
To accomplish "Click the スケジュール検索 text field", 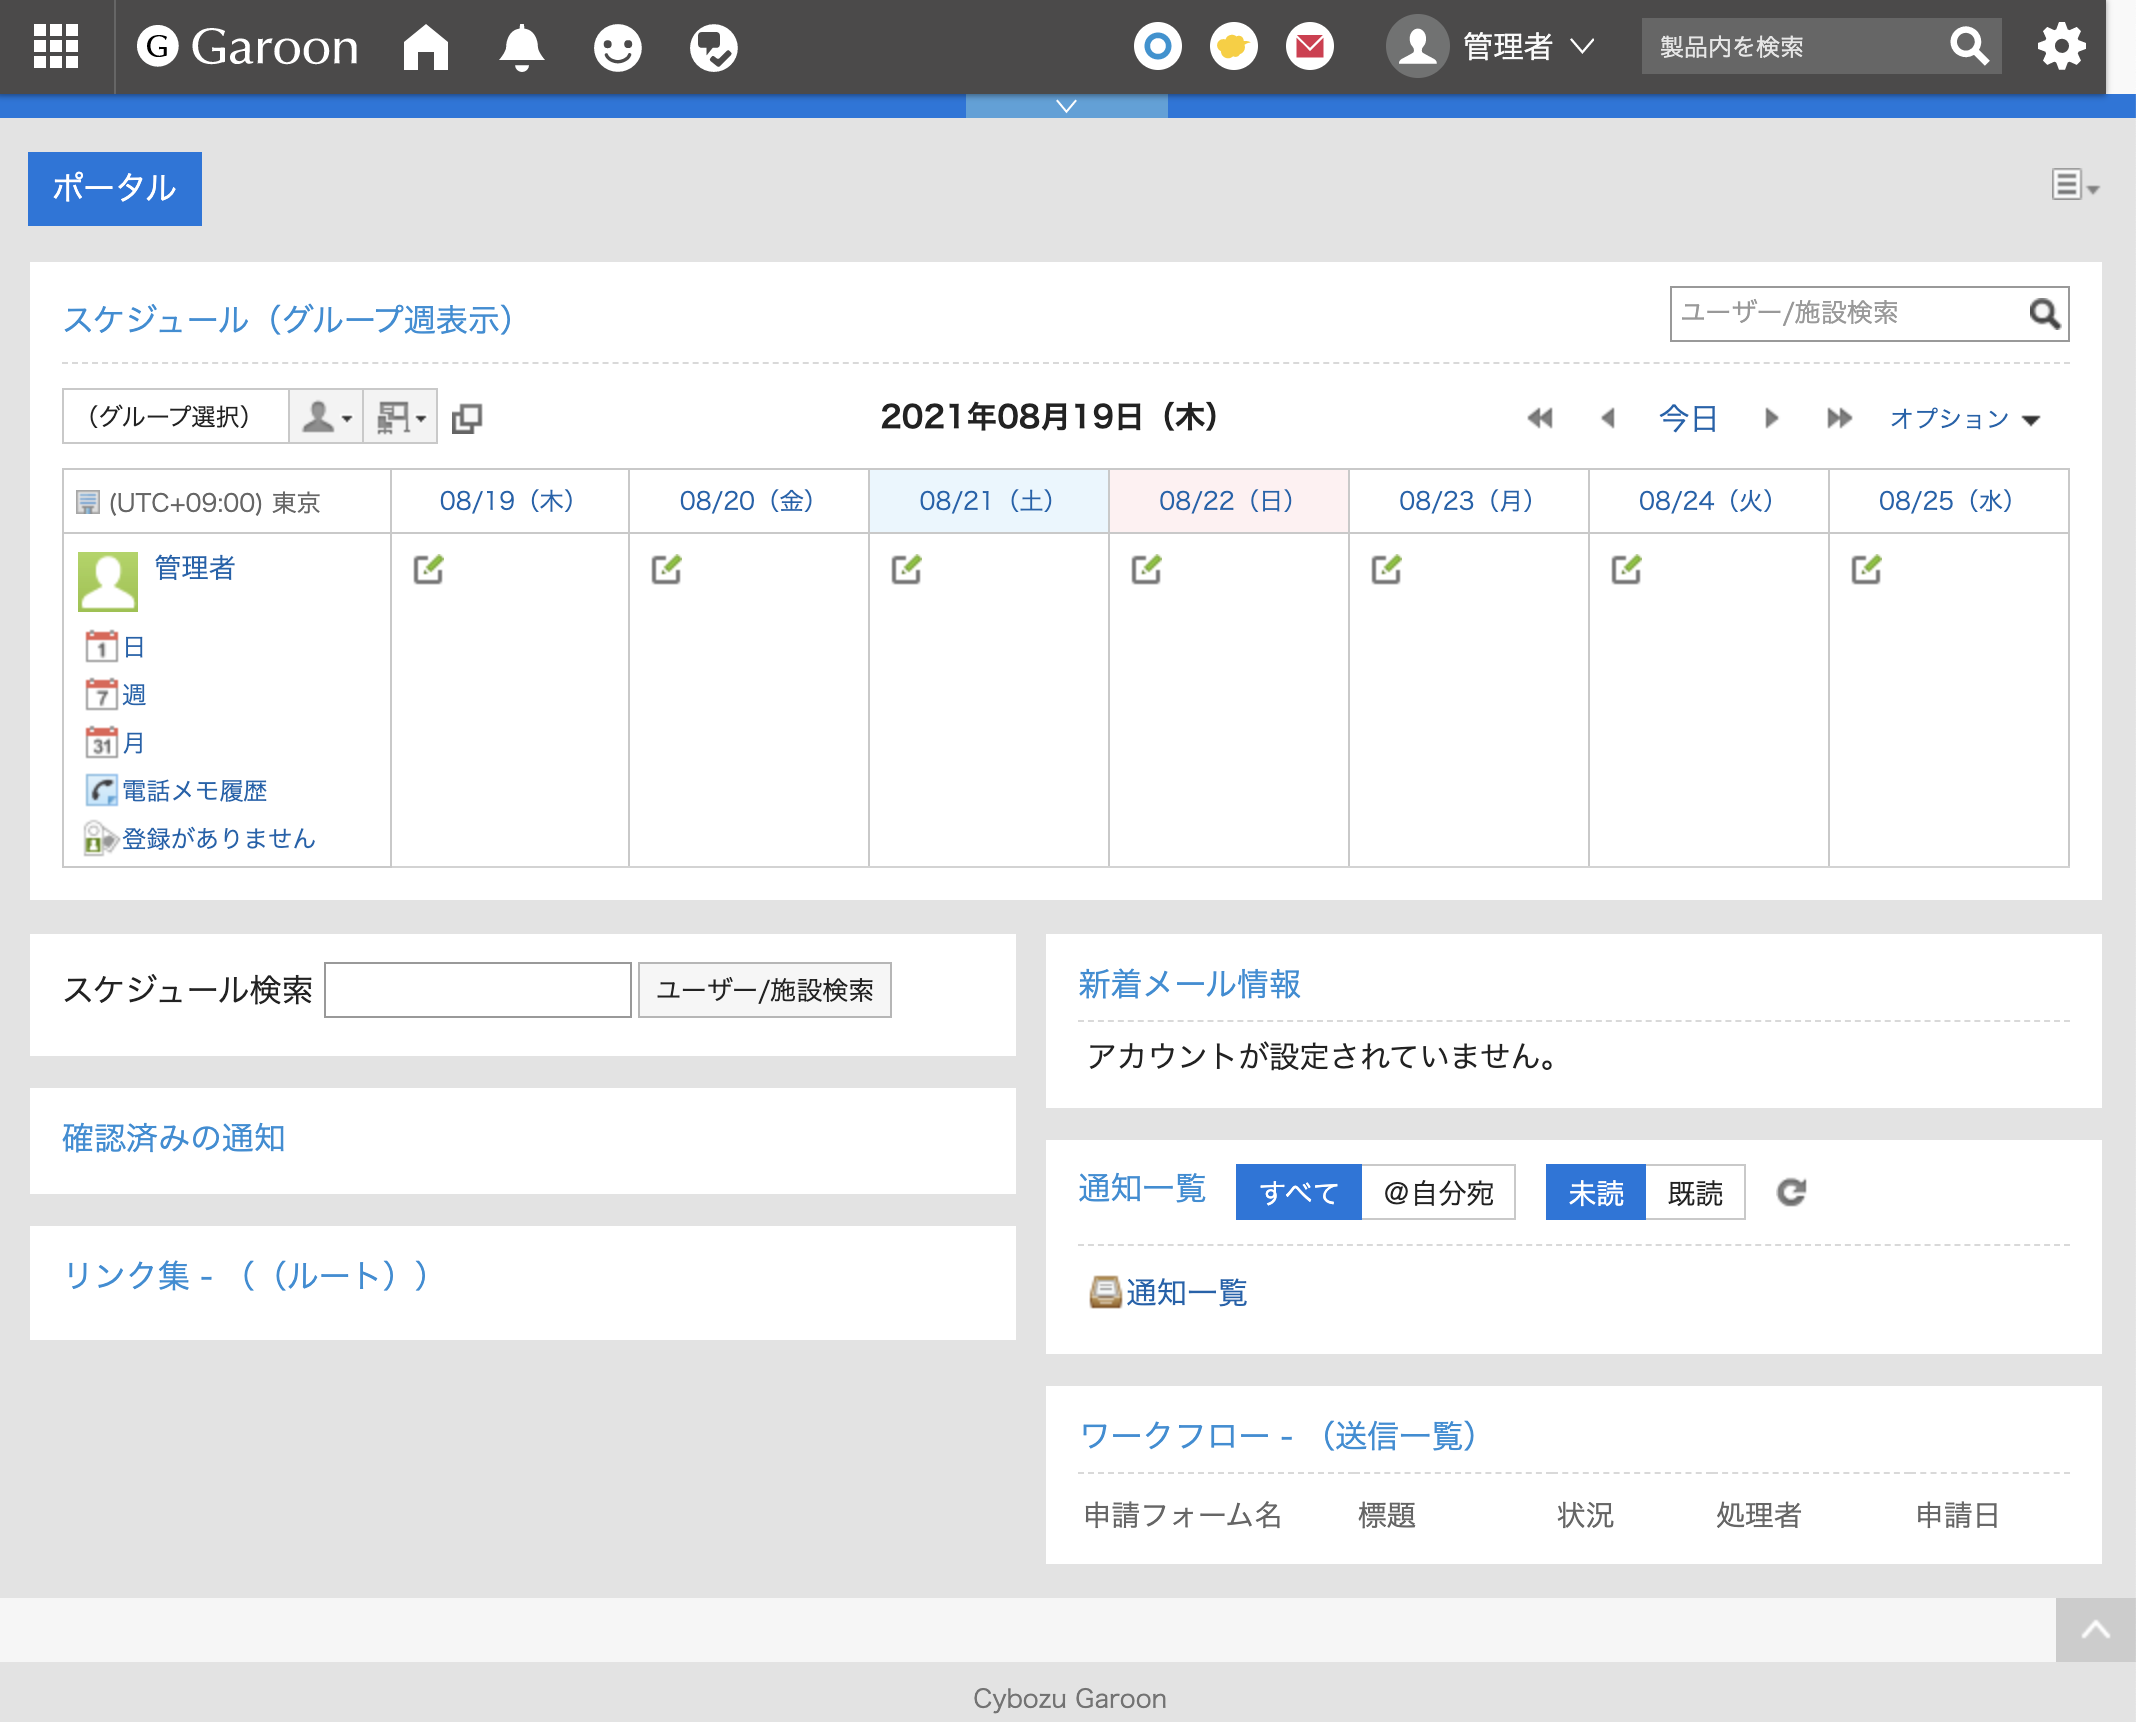I will 478,990.
